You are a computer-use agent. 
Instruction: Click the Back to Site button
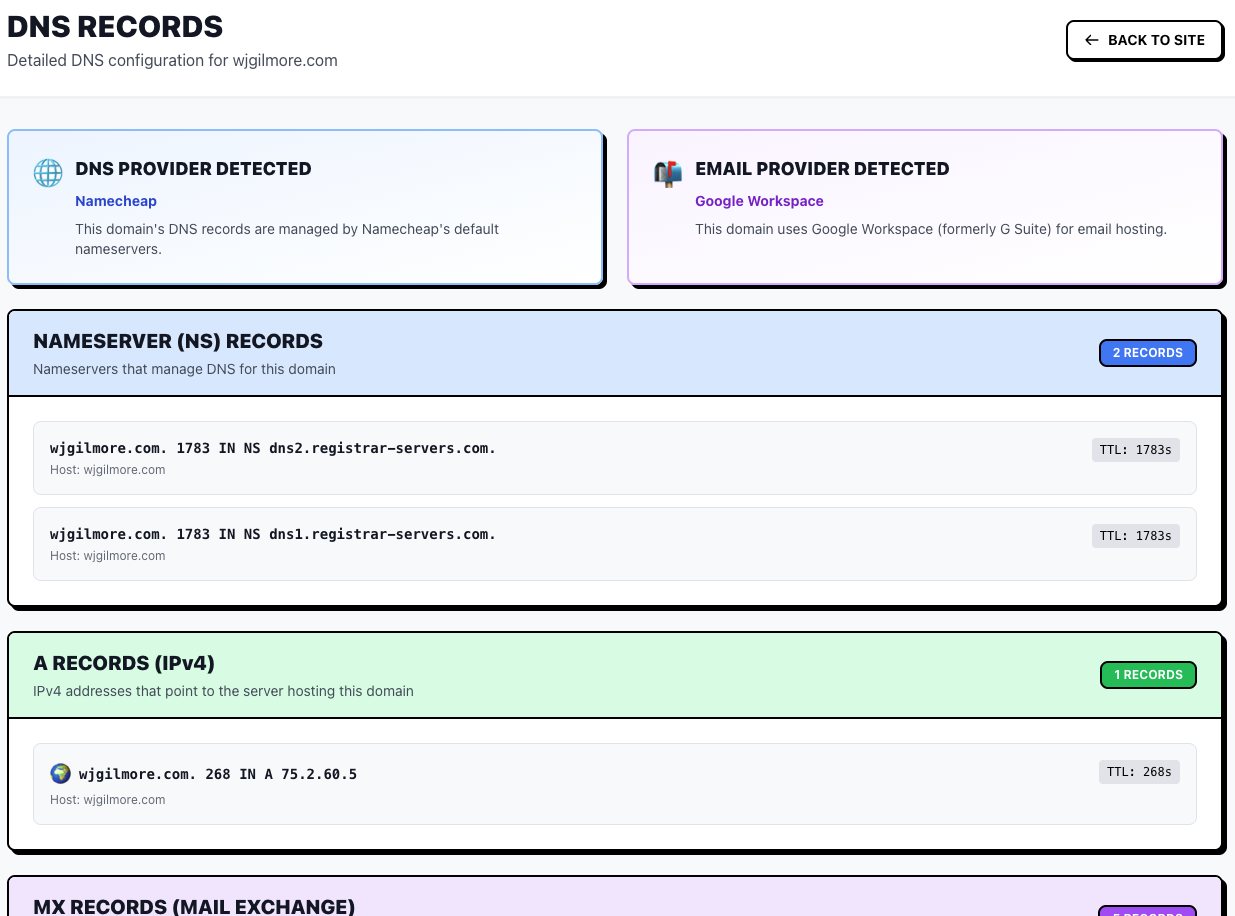point(1144,40)
